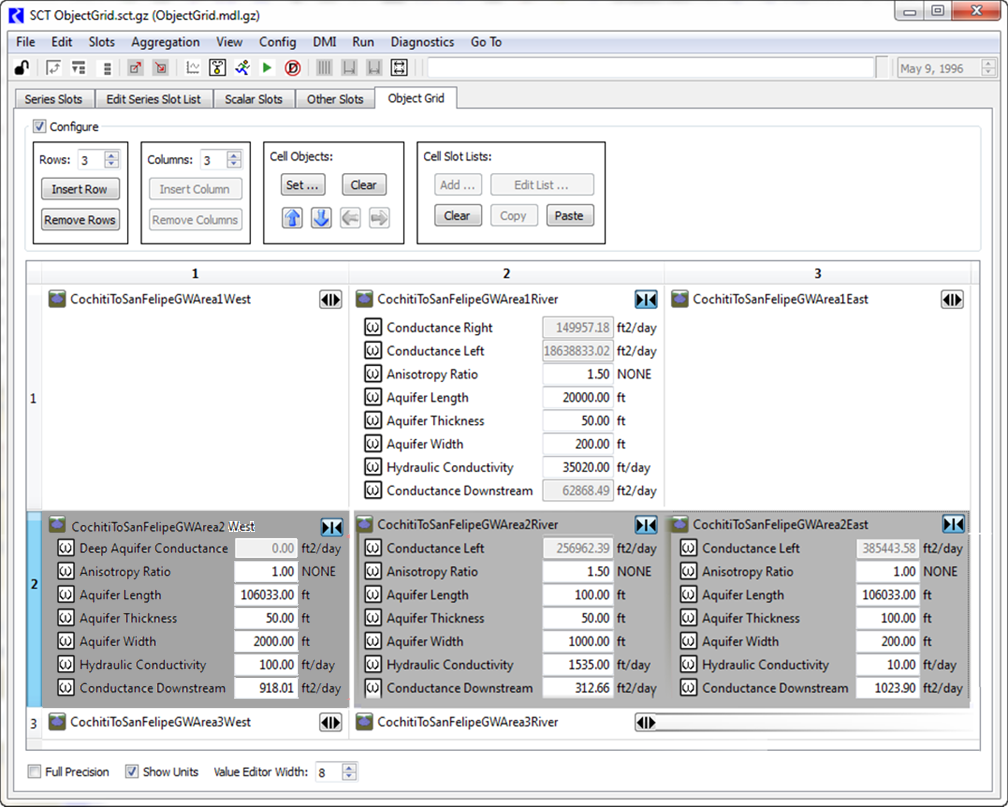This screenshot has width=1008, height=807.
Task: Click slot icon next to Hydraulic Conductivity 35020.00
Action: (373, 467)
